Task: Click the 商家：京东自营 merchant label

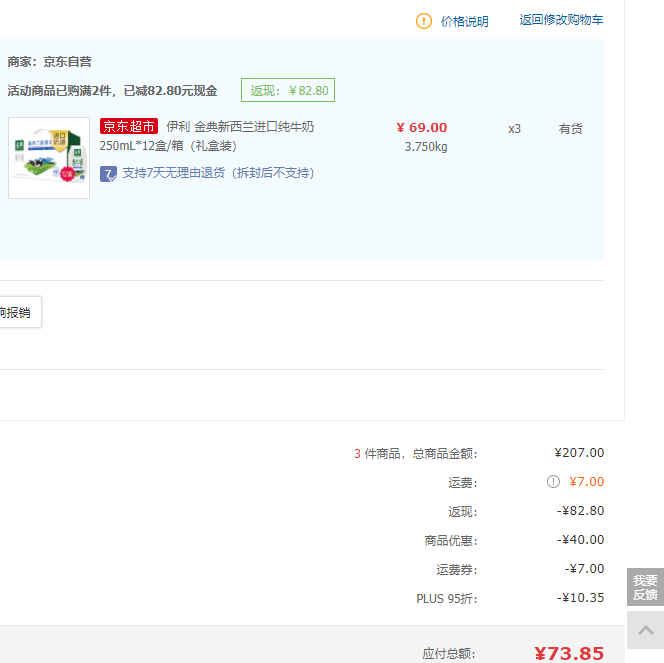Action: tap(50, 62)
